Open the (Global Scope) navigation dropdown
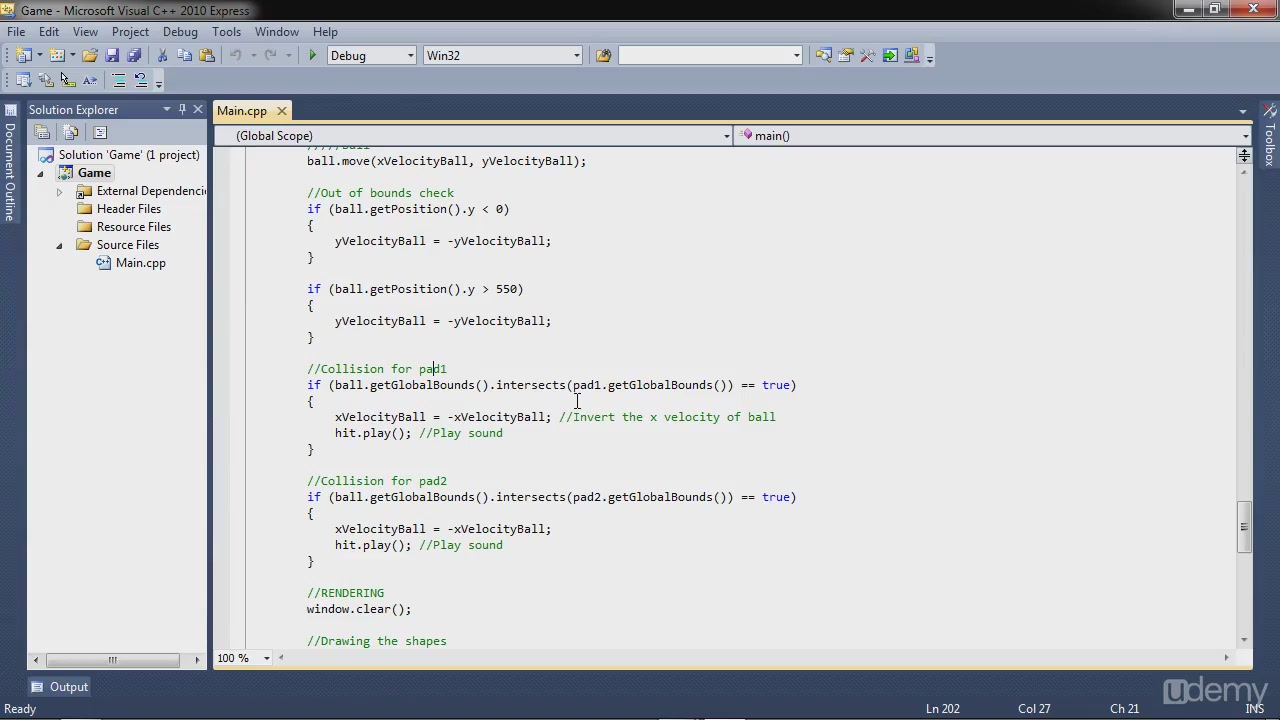Screen dimensions: 1280x720 pos(726,136)
